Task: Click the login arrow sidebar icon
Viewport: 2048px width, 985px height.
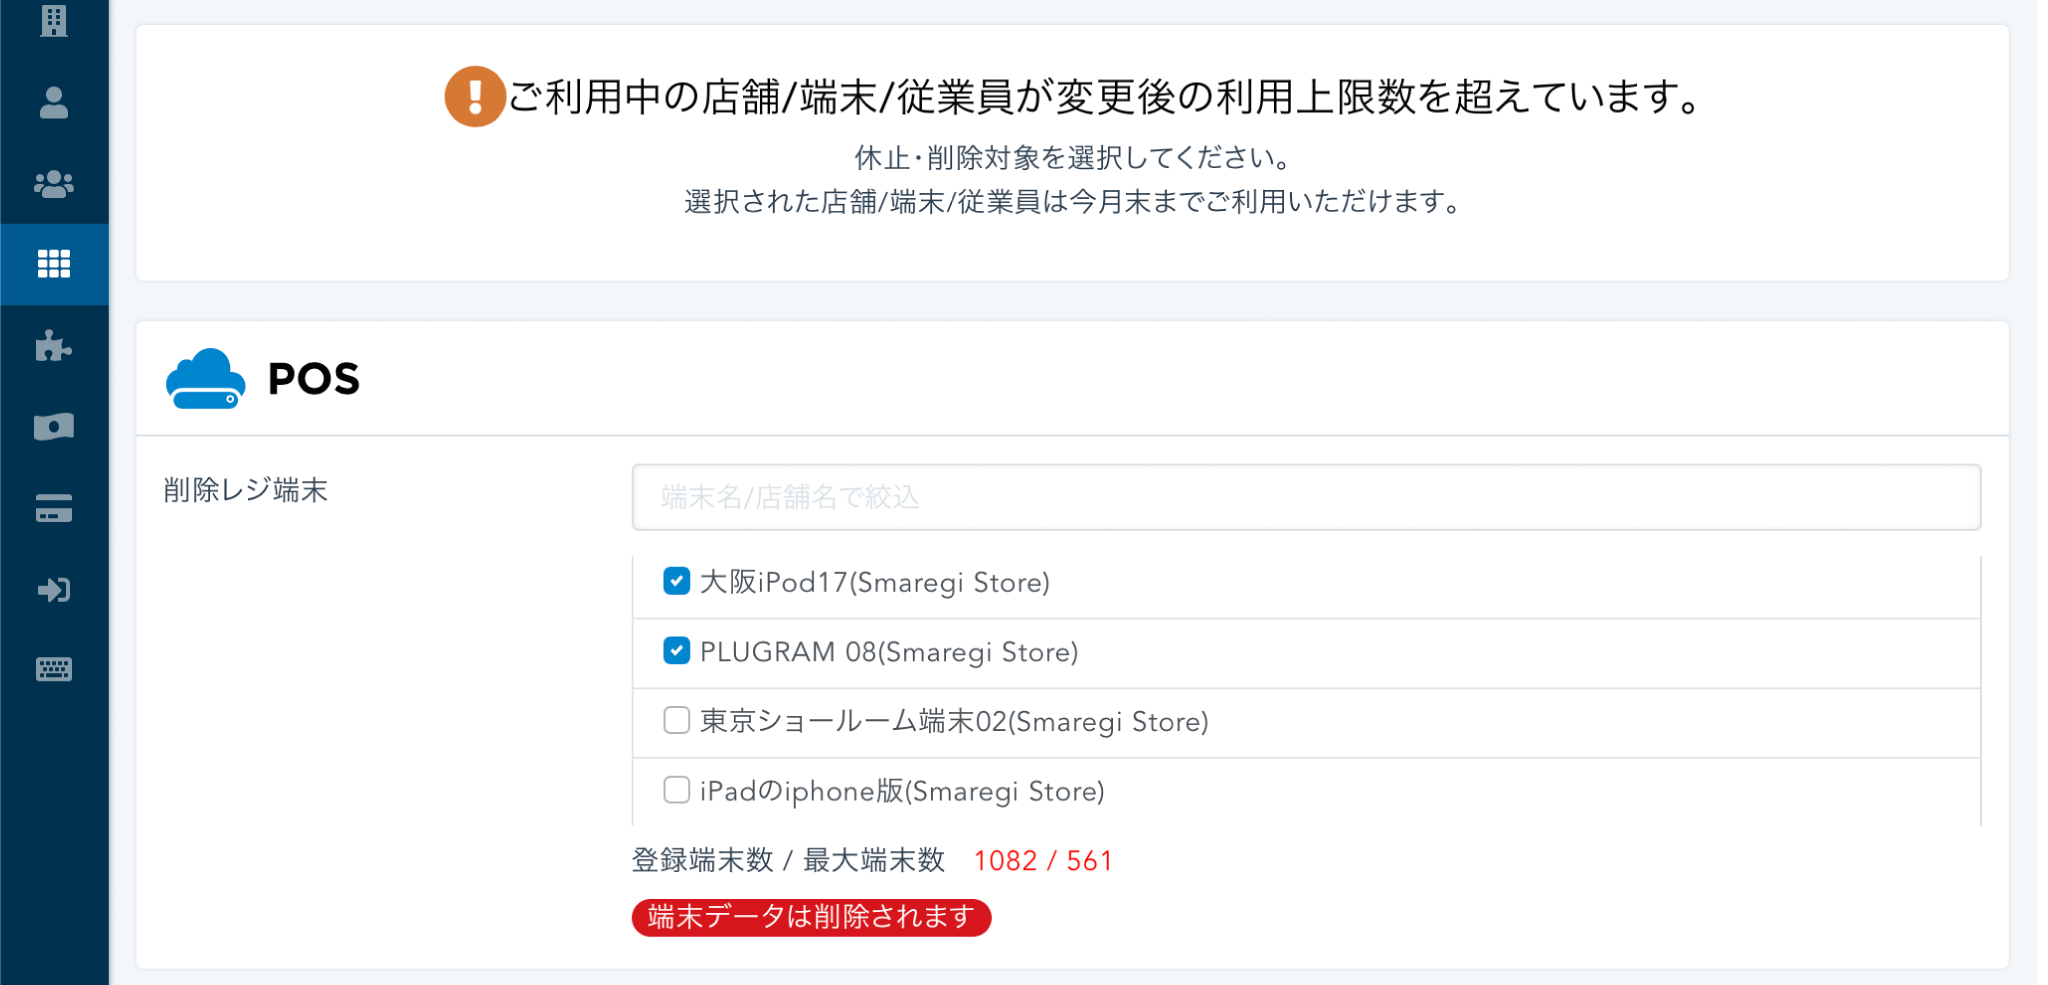Action: point(54,590)
